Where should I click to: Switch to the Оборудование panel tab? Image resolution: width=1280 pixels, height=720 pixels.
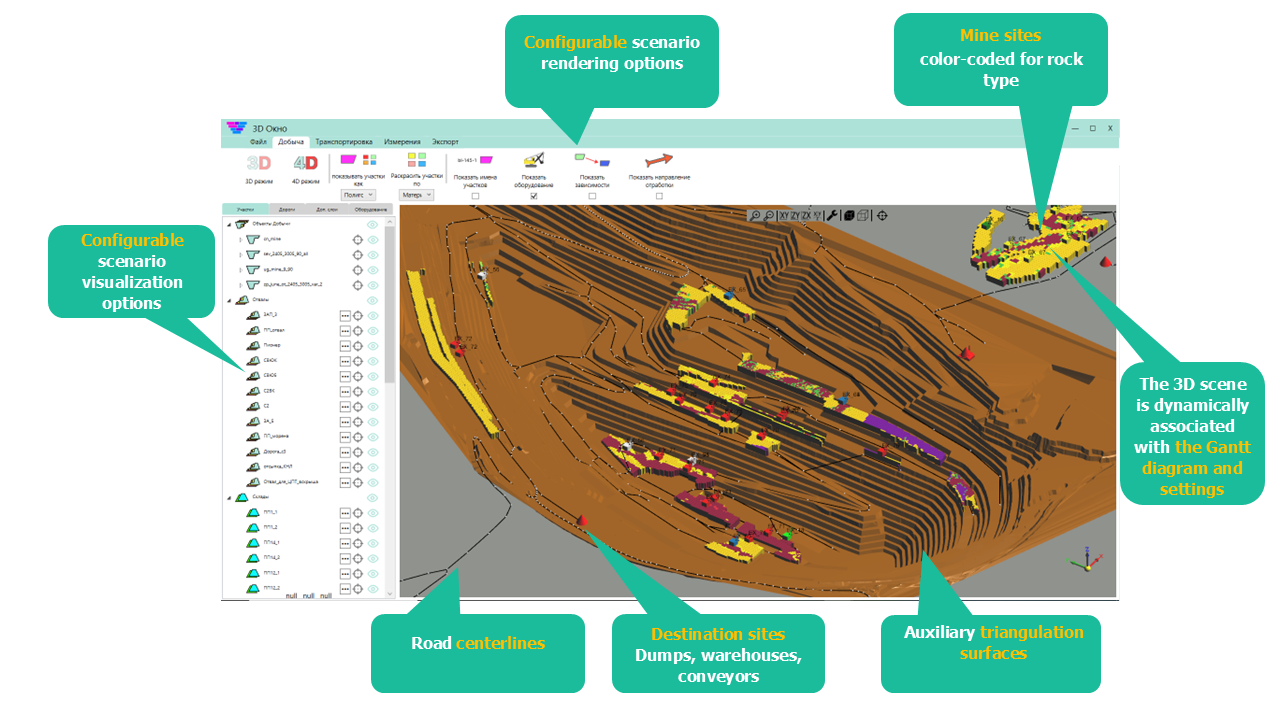tap(370, 209)
